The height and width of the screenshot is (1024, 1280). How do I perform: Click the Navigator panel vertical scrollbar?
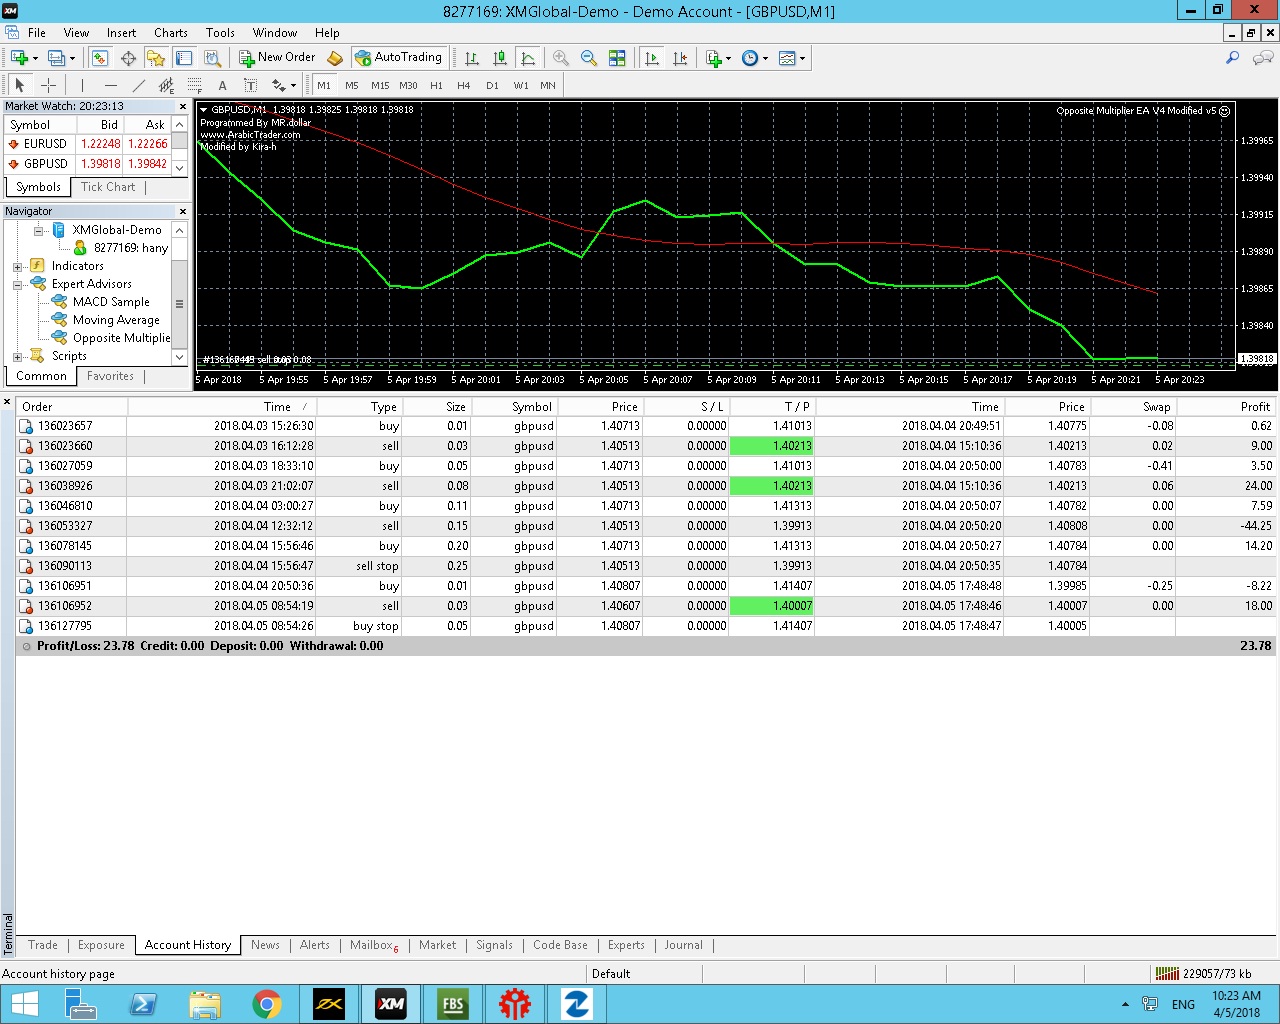tap(180, 304)
